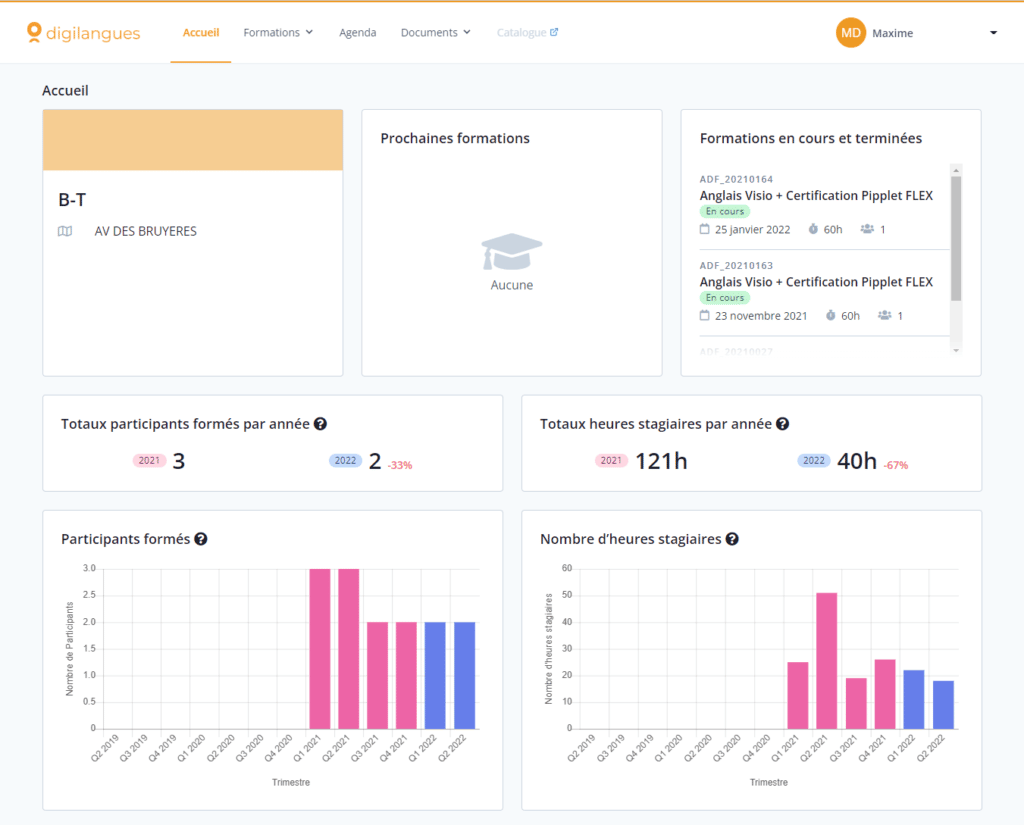Open training ADF_20210163 Anglais Visio
The height and width of the screenshot is (825, 1024).
coord(816,282)
